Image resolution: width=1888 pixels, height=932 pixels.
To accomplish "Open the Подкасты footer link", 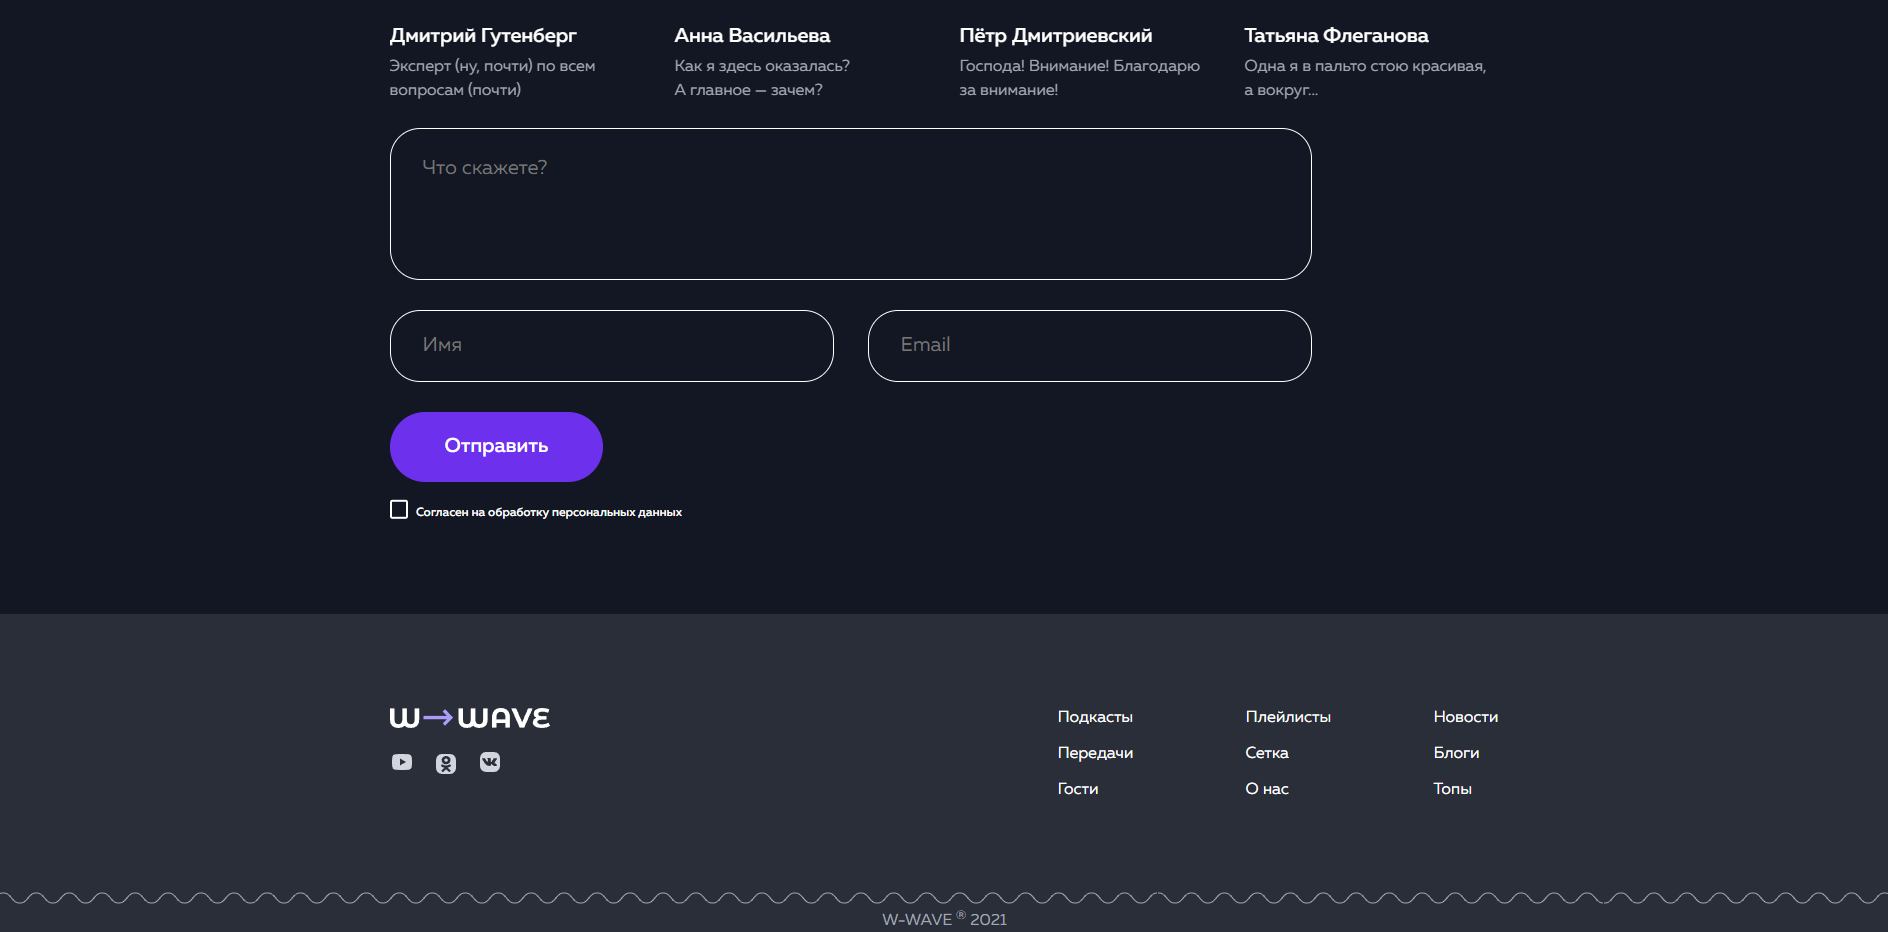I will (1094, 717).
